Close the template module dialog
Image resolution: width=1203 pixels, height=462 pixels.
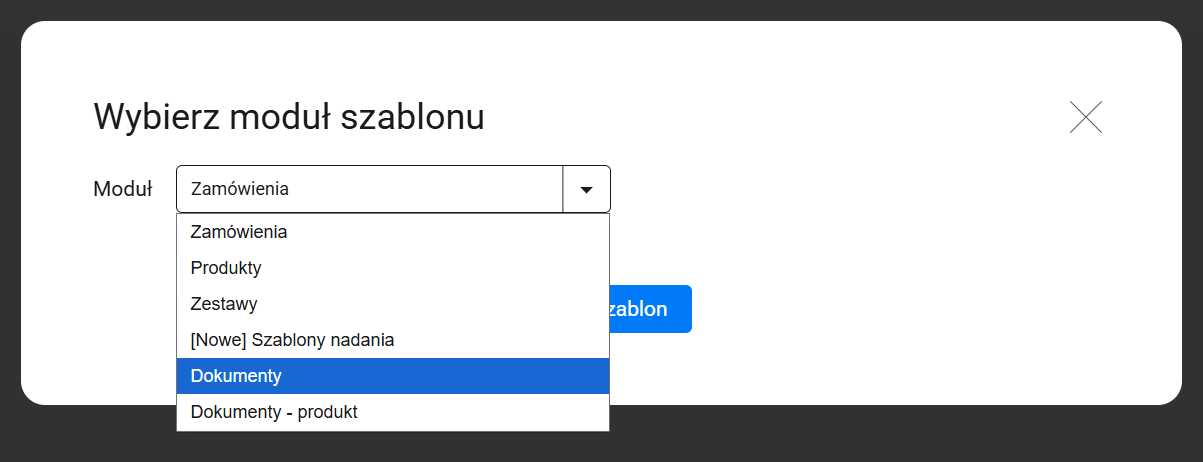point(1085,117)
